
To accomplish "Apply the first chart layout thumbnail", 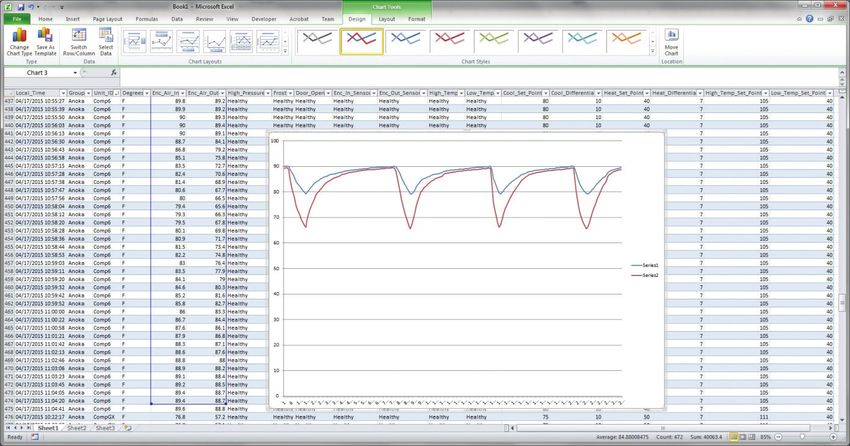I will (135, 42).
